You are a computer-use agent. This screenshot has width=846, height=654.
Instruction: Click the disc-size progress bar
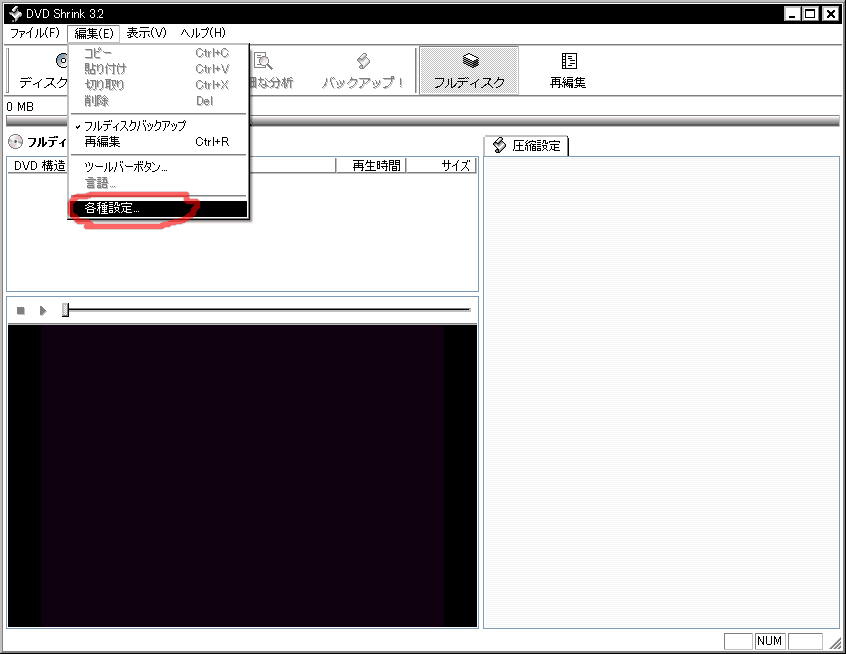click(423, 121)
